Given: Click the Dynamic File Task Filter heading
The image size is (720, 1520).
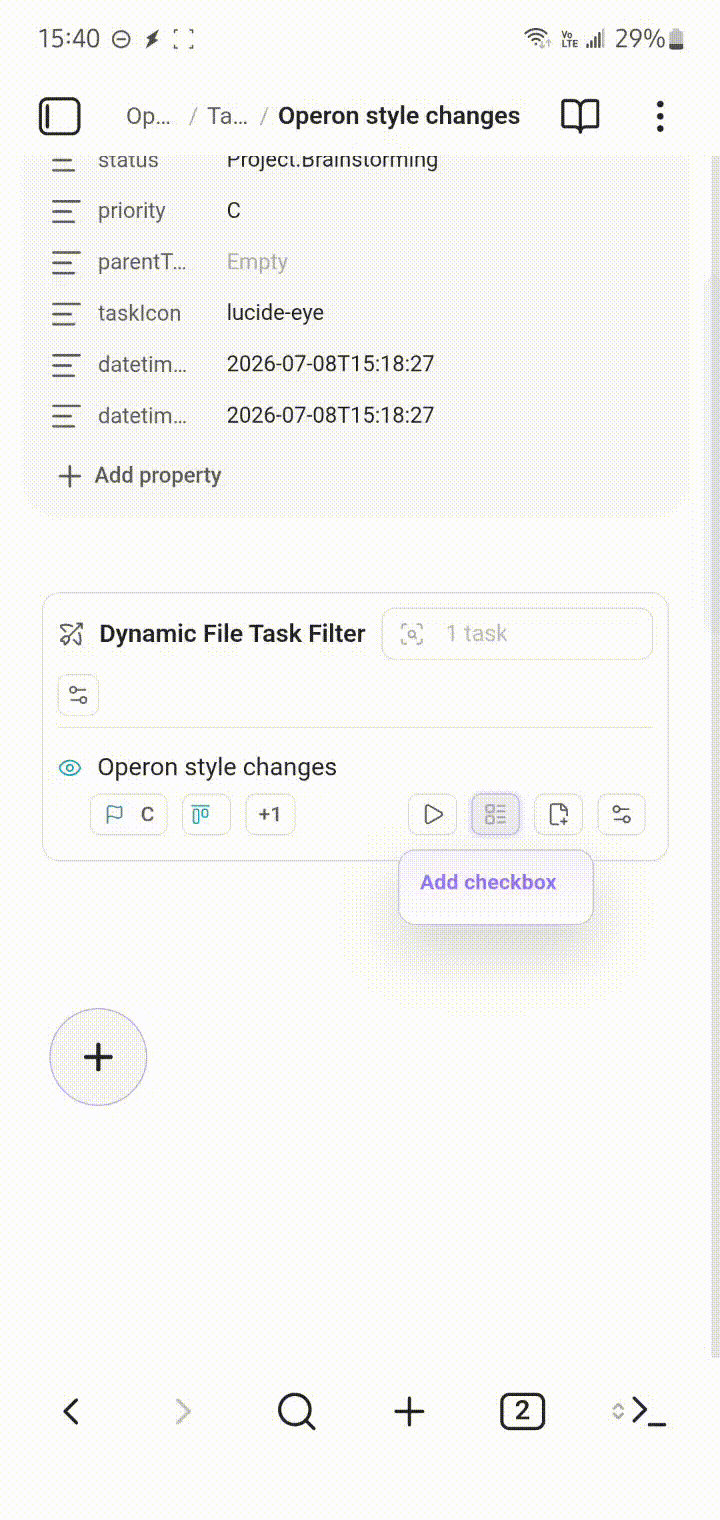Looking at the screenshot, I should click(x=232, y=633).
